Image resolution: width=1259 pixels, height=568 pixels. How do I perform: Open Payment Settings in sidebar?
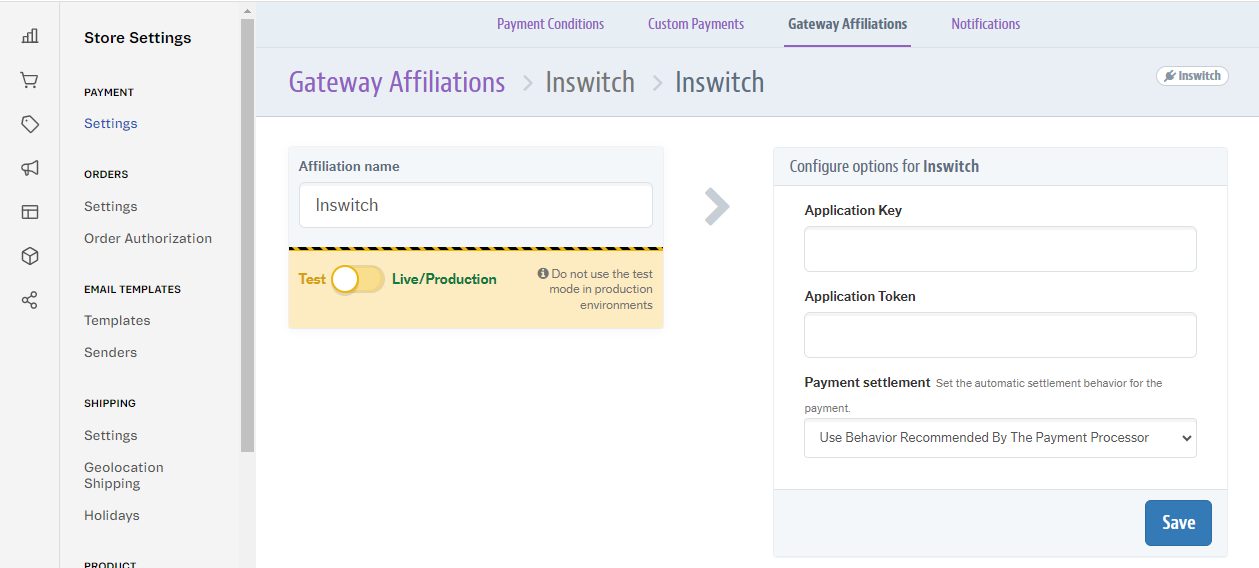(111, 124)
